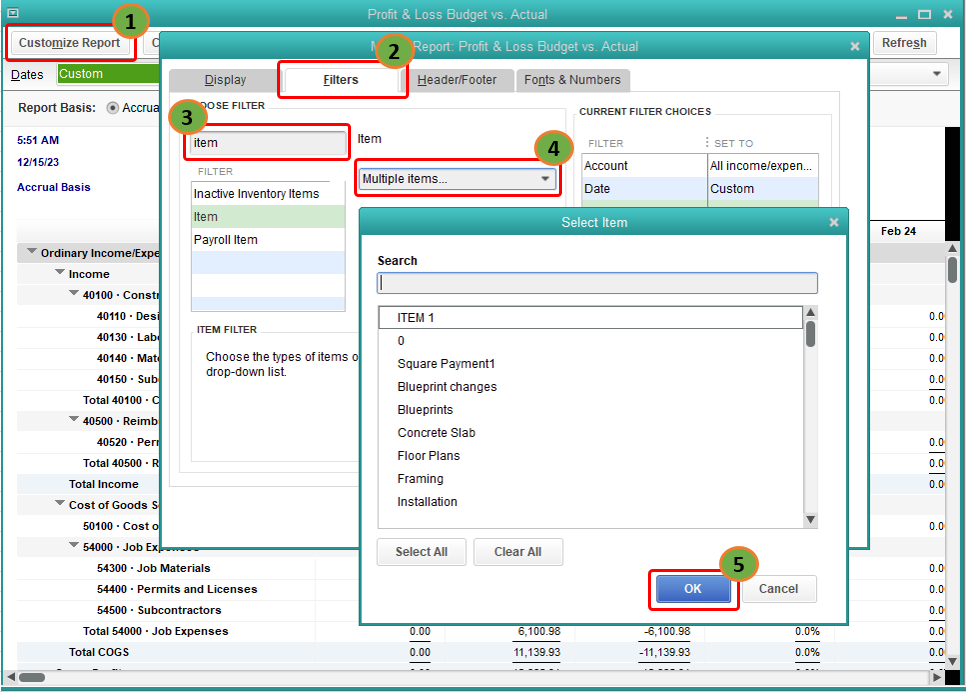Select the Item filter in list
Image resolution: width=966 pixels, height=692 pixels.
tap(268, 217)
